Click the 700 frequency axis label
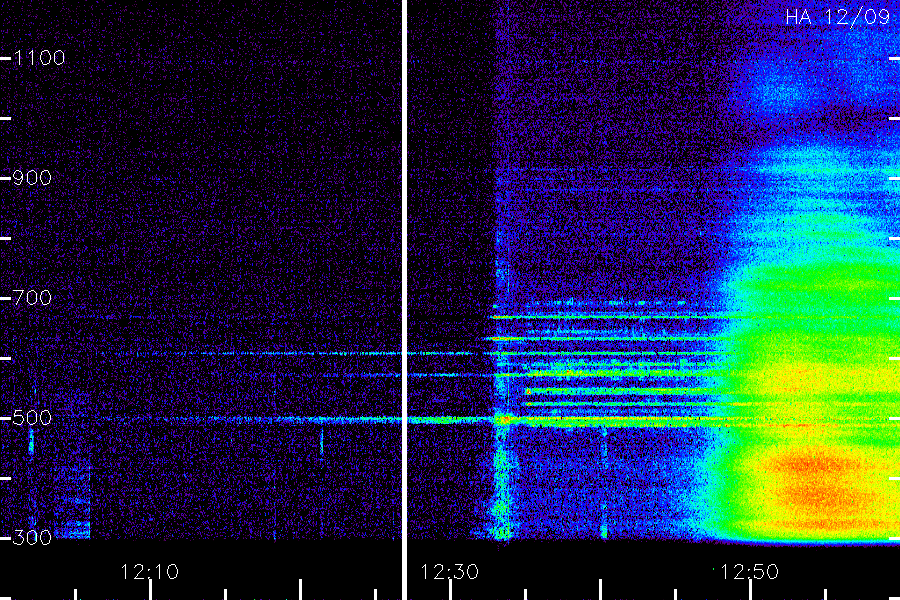The width and height of the screenshot is (900, 600). [x=32, y=298]
